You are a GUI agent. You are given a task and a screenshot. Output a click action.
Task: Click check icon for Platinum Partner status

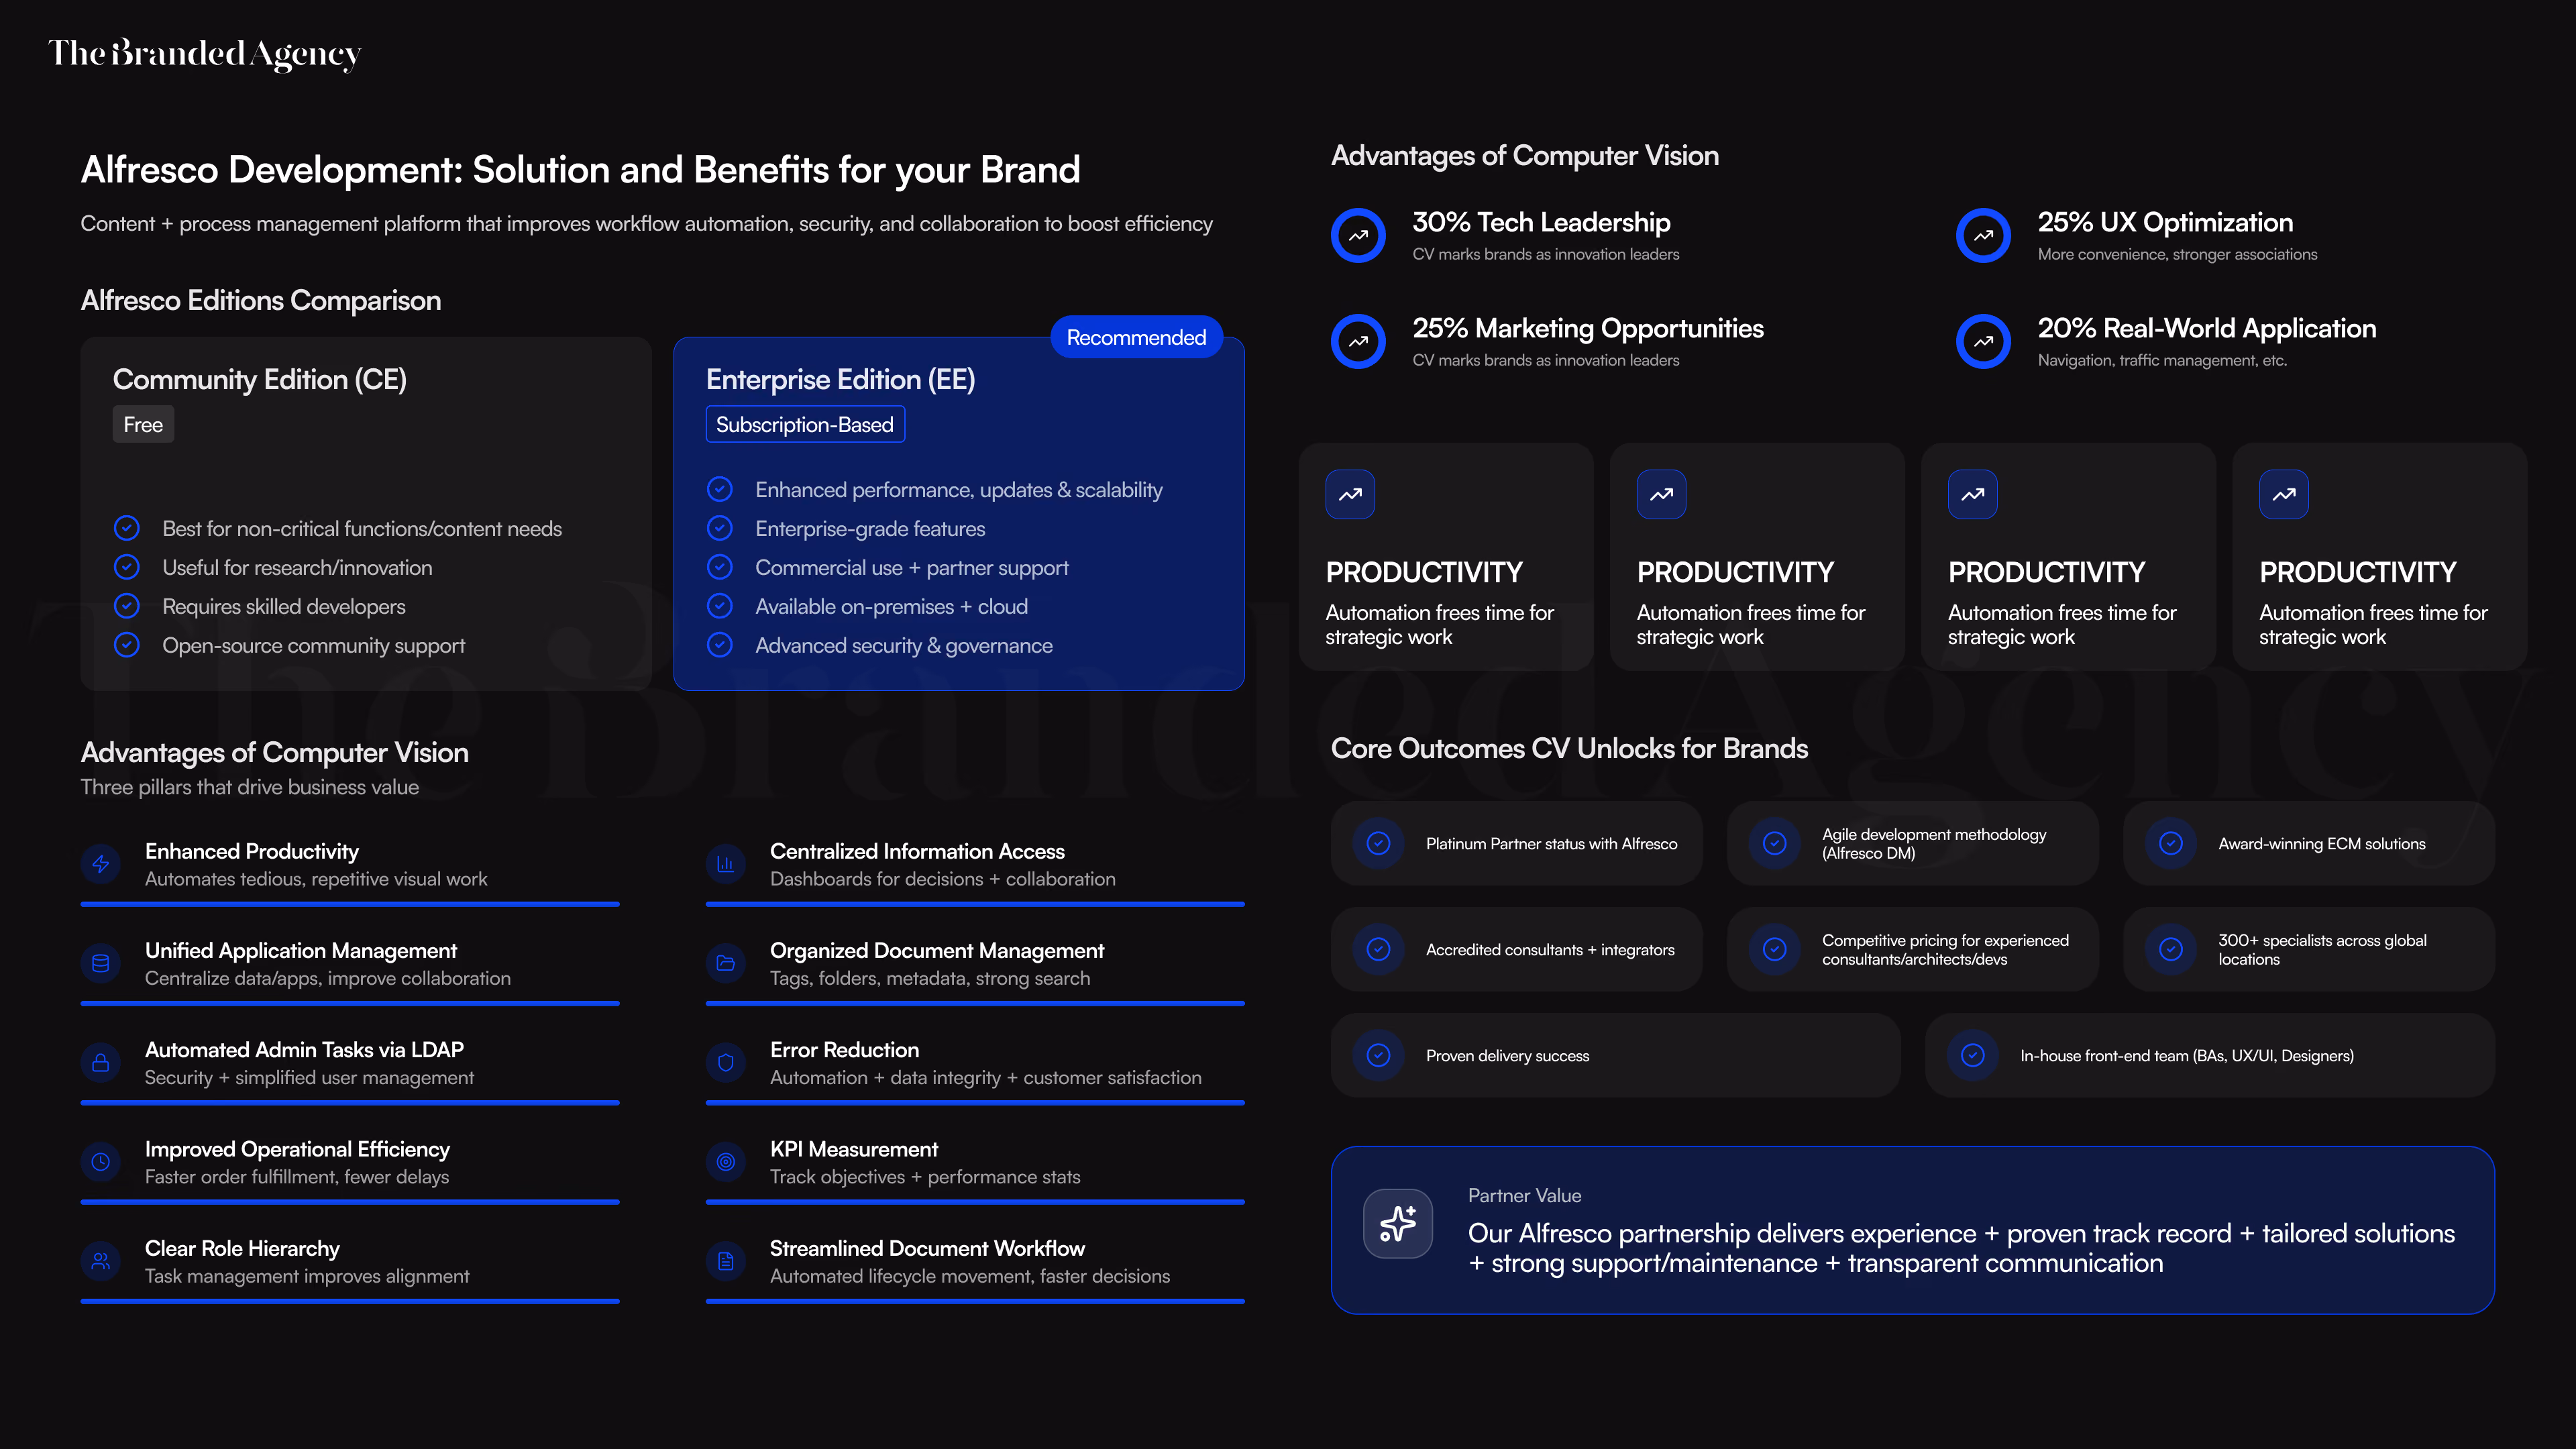click(x=1378, y=844)
